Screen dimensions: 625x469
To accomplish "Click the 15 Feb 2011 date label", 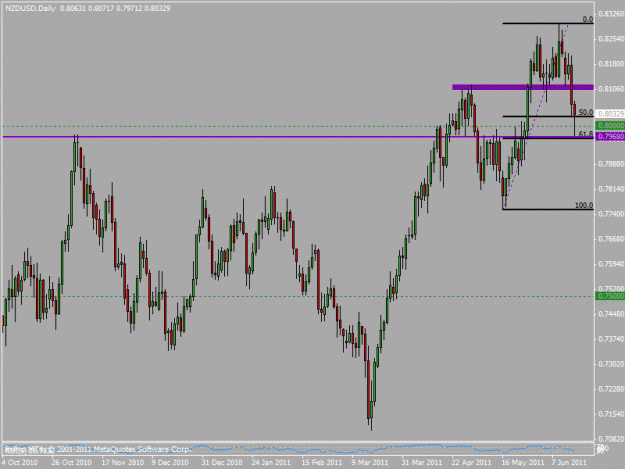I will pyautogui.click(x=322, y=463).
